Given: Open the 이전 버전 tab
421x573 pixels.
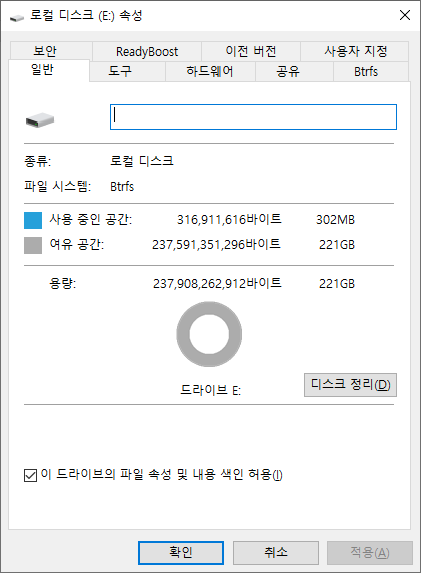Looking at the screenshot, I should [x=251, y=51].
